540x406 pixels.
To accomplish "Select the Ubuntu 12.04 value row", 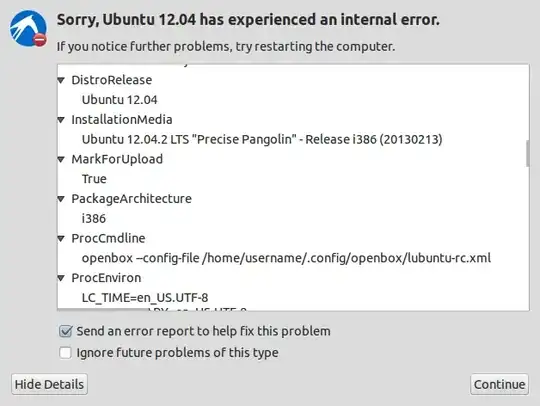I will (293, 100).
